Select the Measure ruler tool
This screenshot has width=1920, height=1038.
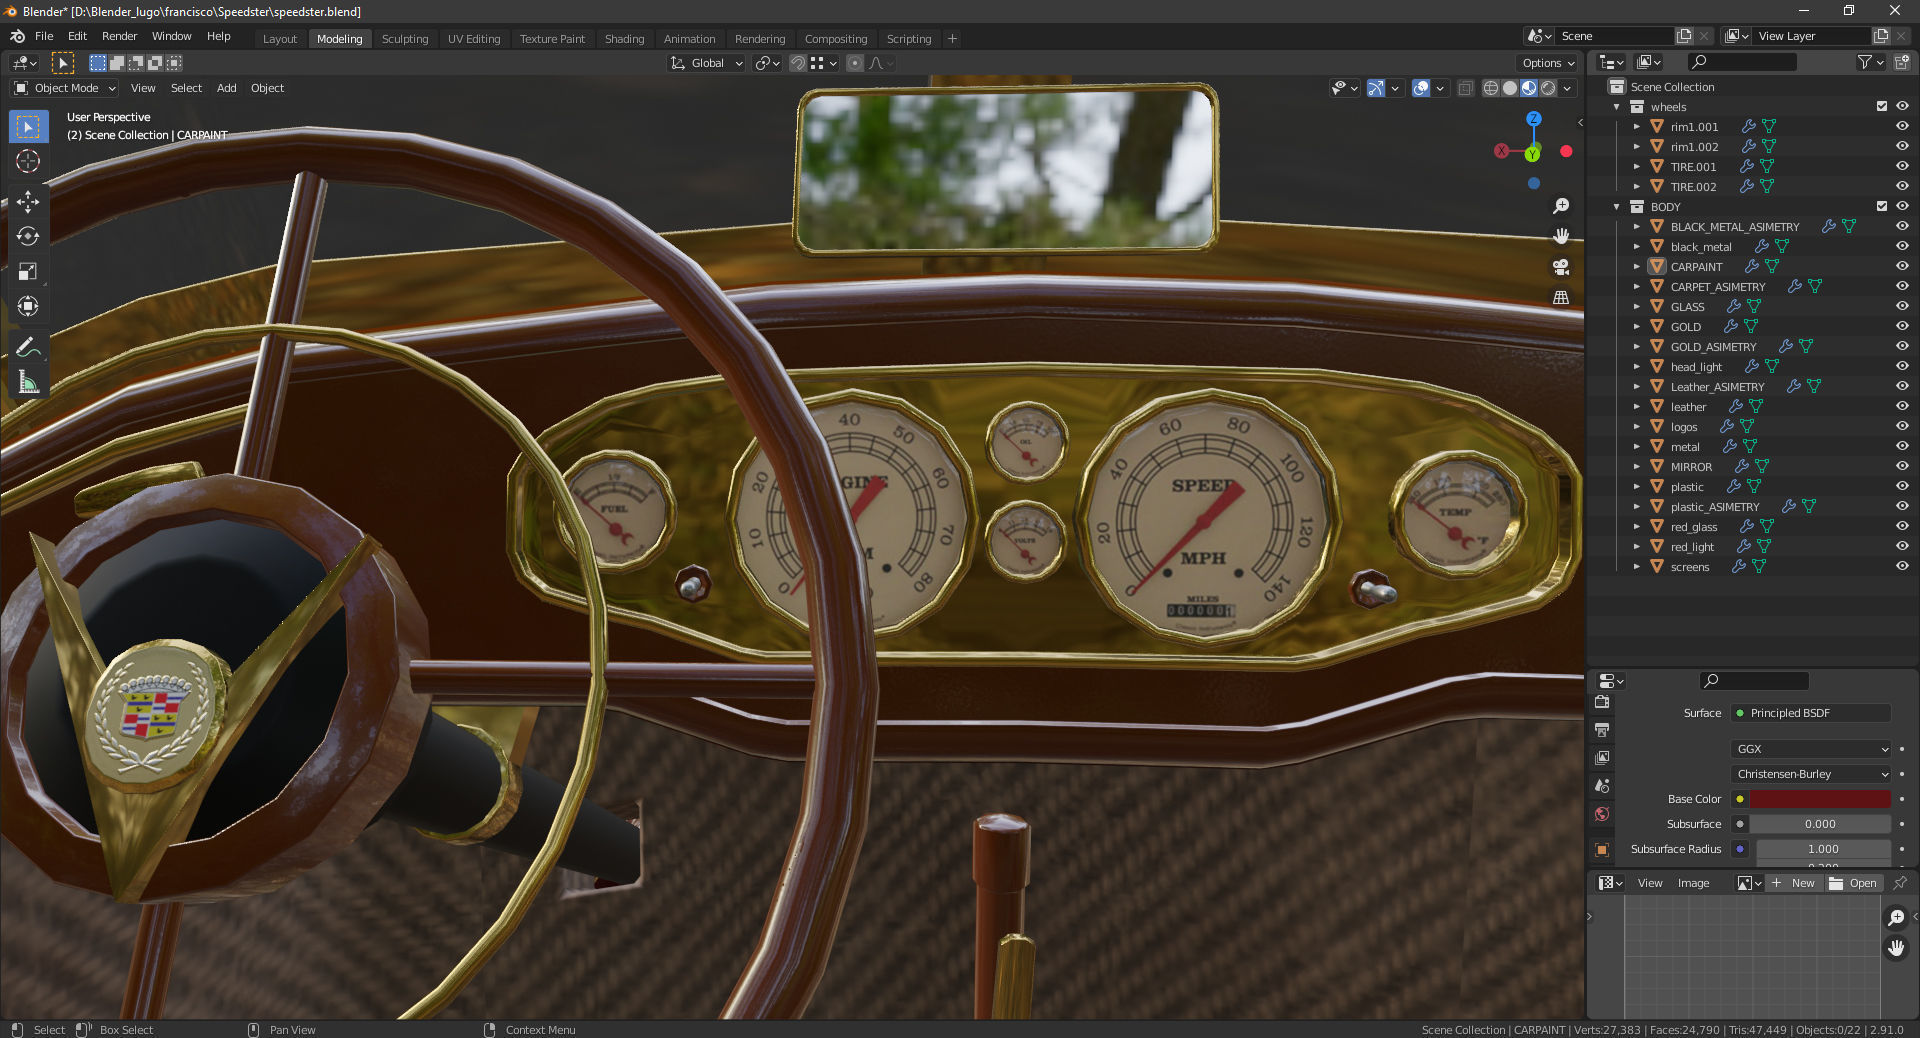(x=28, y=382)
